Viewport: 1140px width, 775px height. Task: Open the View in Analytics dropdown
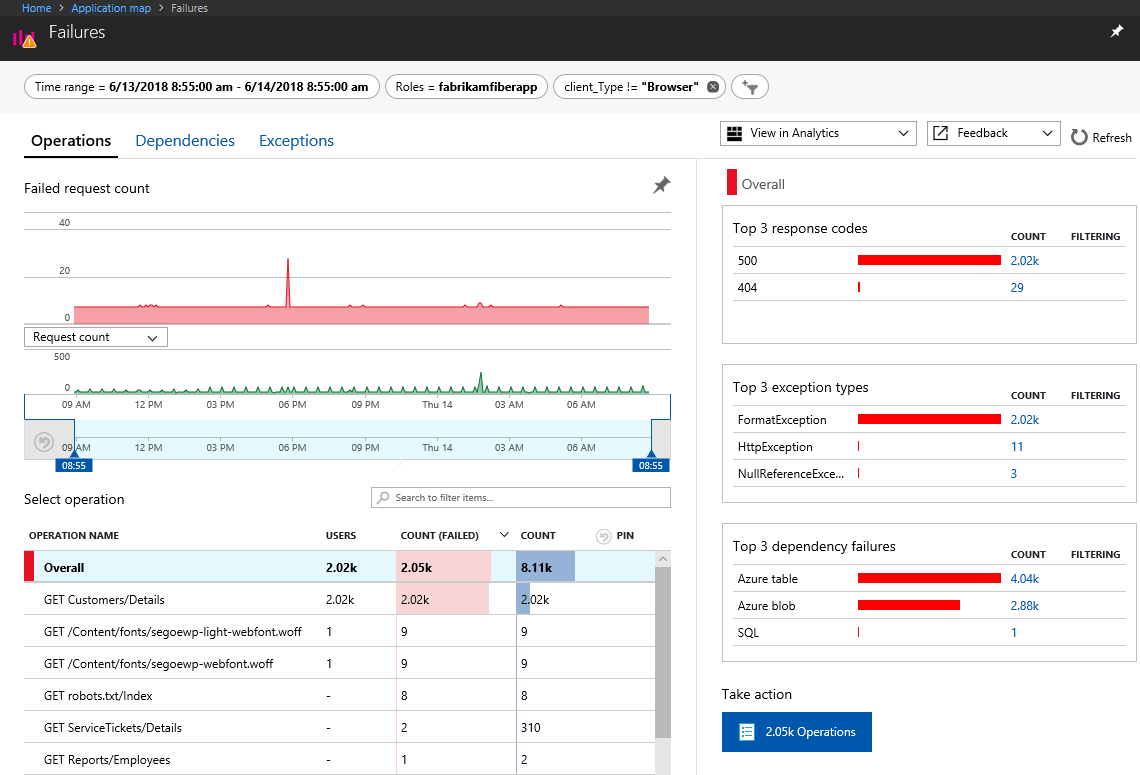point(817,133)
